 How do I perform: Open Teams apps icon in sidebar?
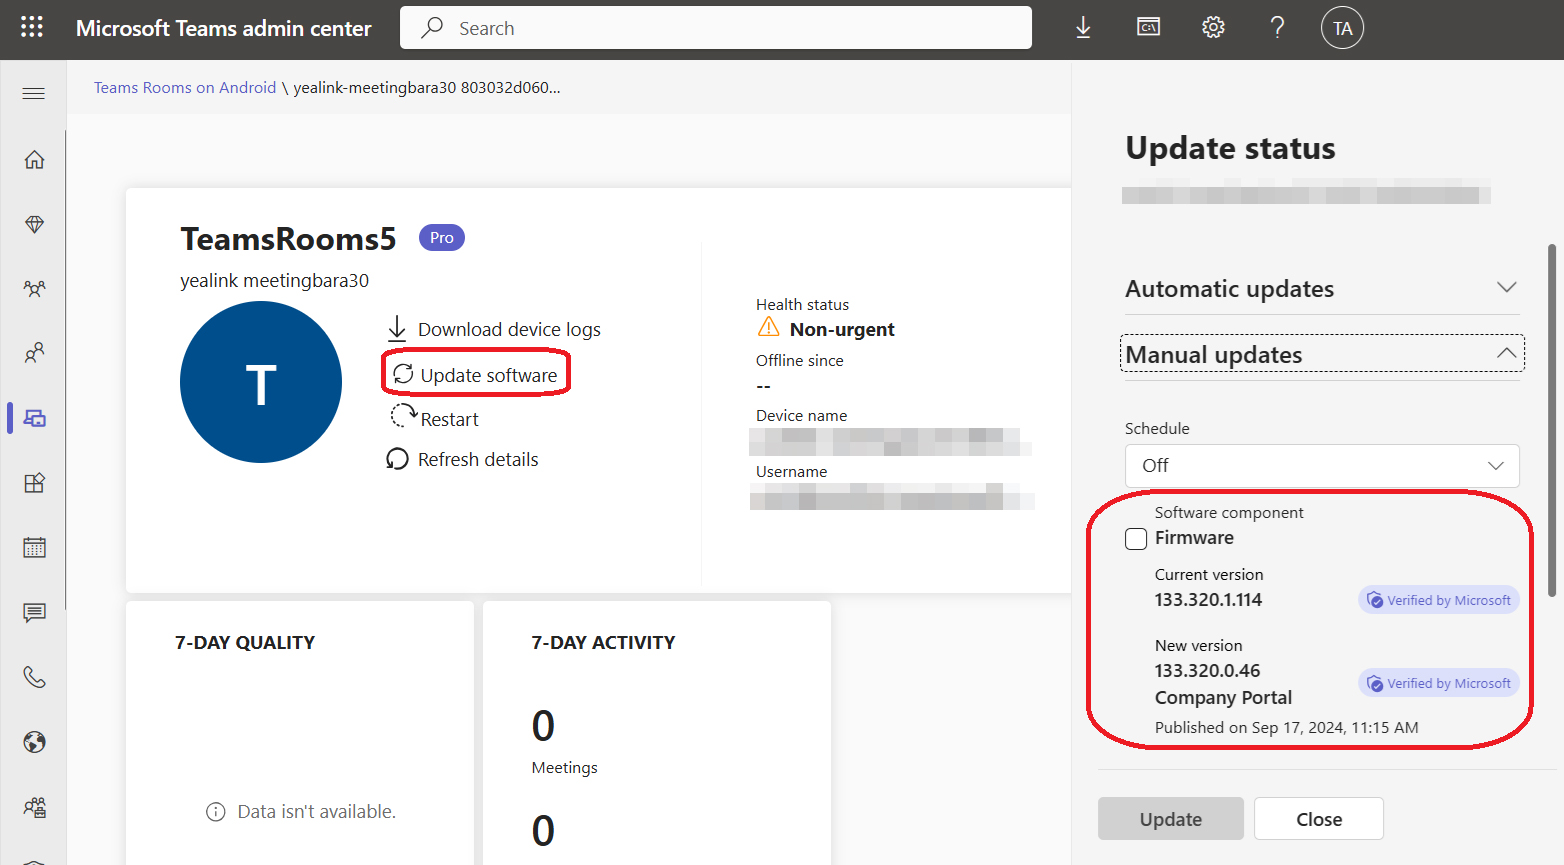[34, 483]
